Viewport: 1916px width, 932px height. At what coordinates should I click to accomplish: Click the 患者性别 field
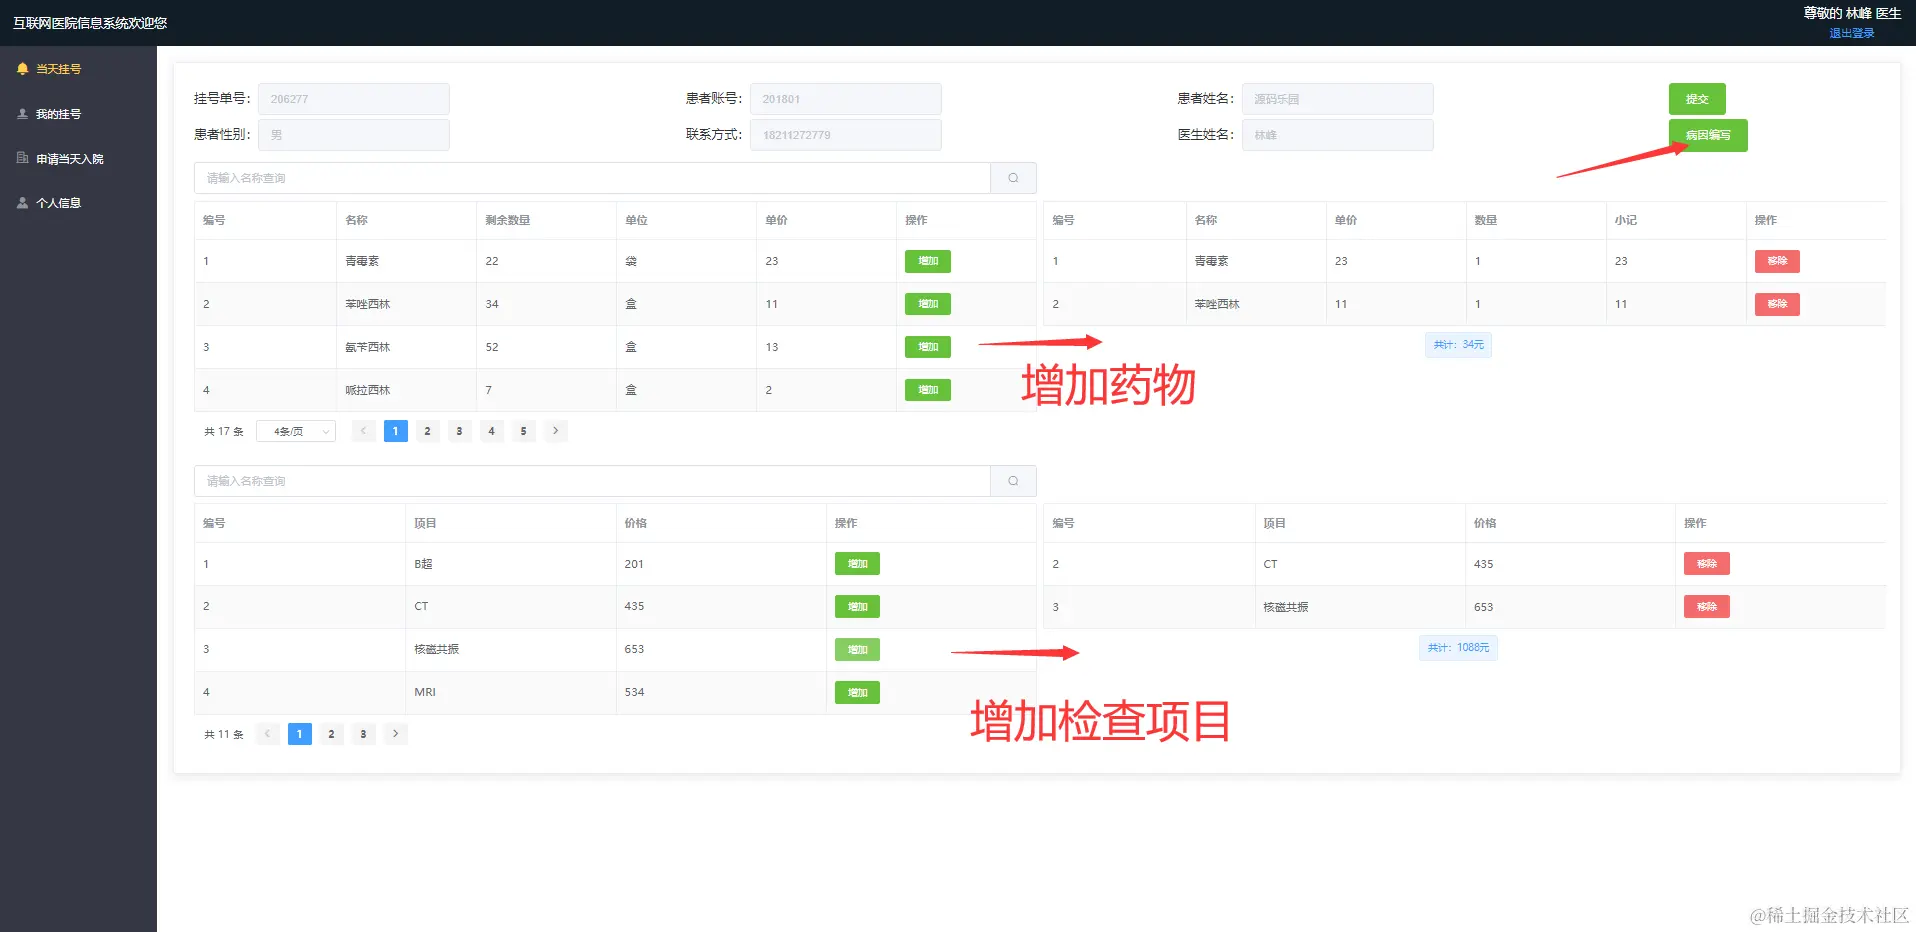tap(354, 135)
